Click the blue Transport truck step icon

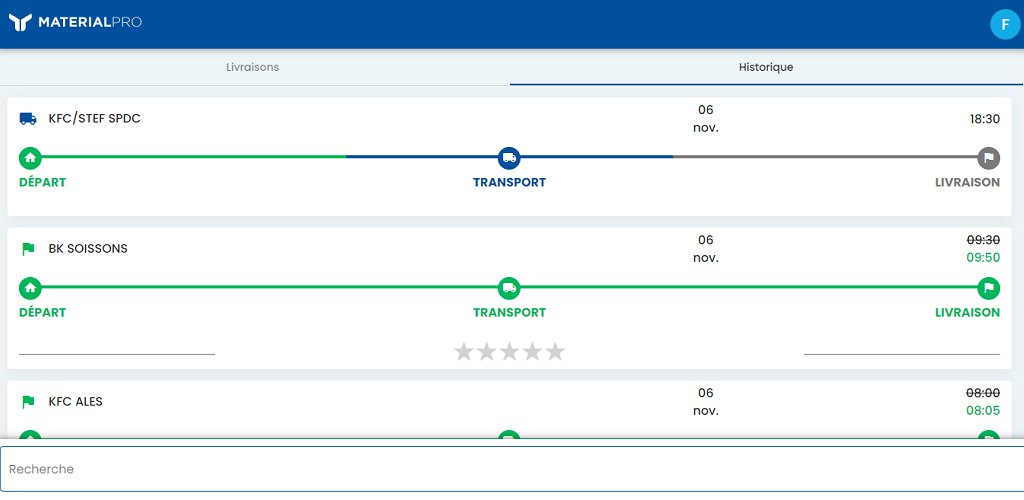509,157
